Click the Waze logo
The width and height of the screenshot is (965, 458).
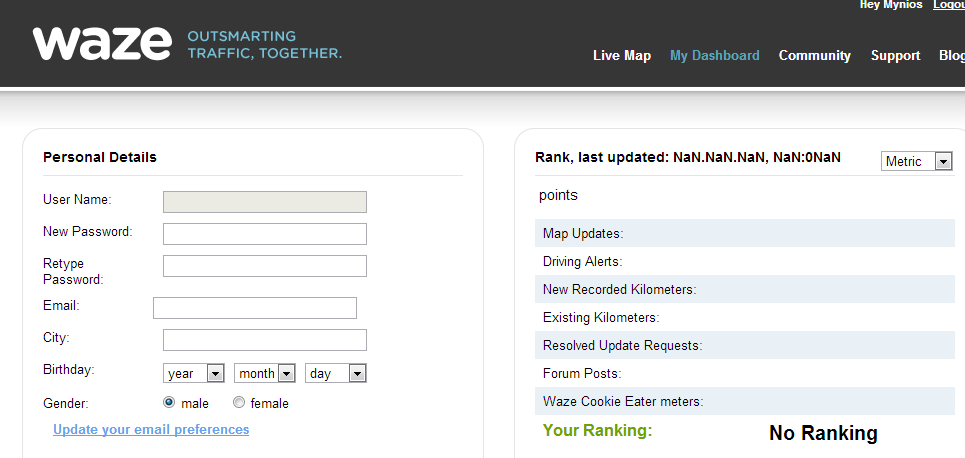[x=102, y=44]
